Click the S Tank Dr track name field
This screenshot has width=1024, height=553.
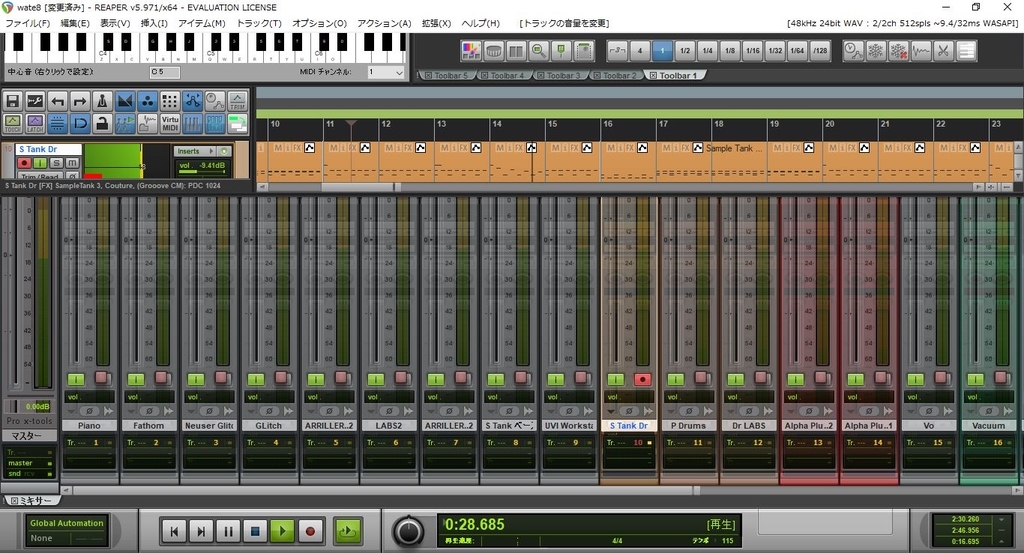(49, 150)
